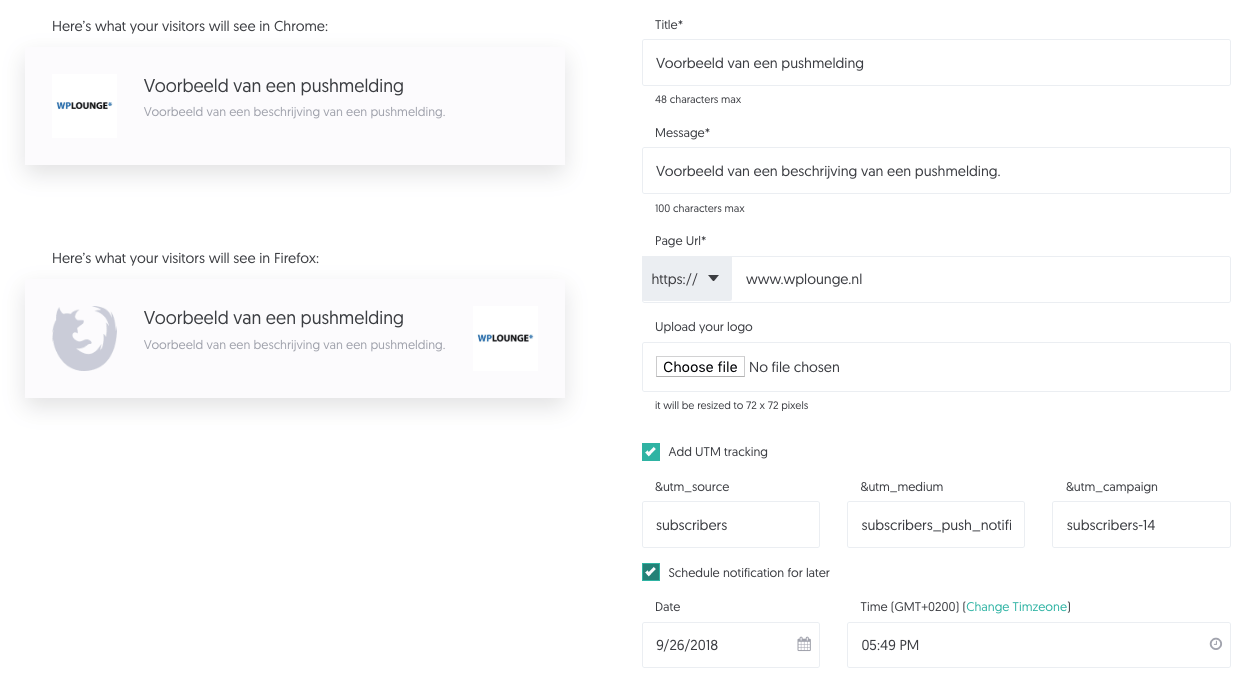The height and width of the screenshot is (694, 1256).
Task: Click WPLounge logo in Chrome preview
Action: (x=84, y=105)
